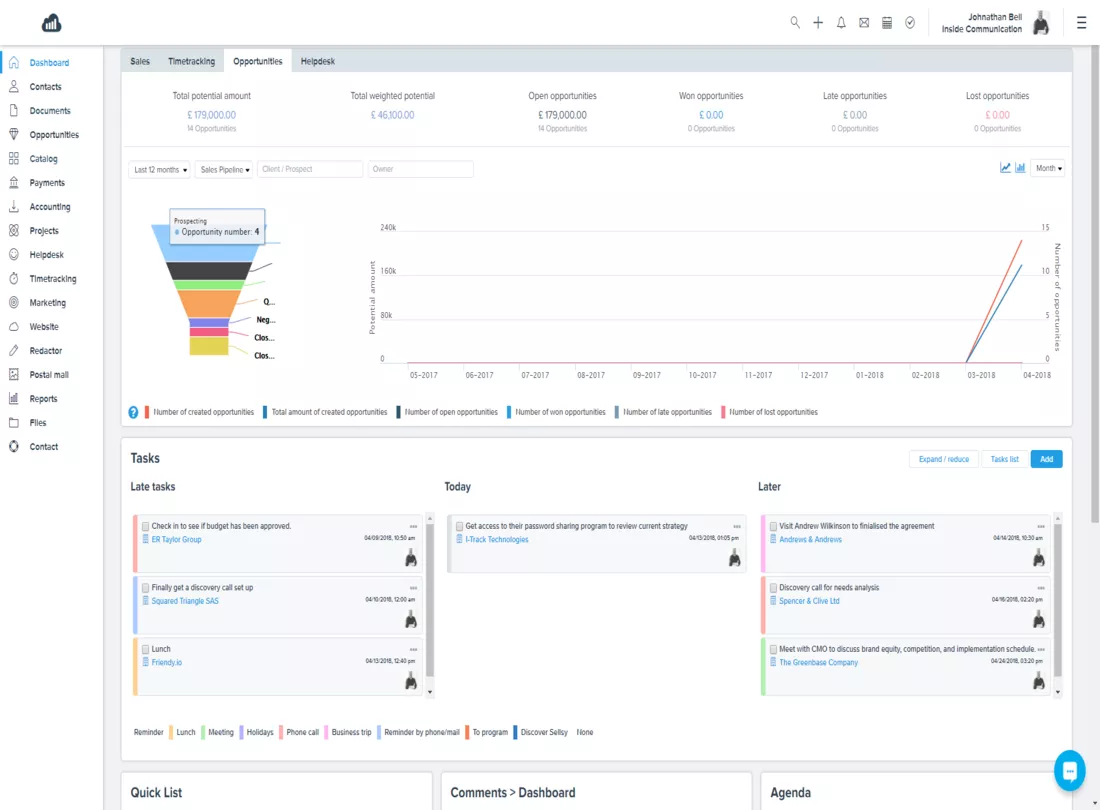
Task: Check the 'Finally get a discovery call set up' task
Action: coord(145,588)
